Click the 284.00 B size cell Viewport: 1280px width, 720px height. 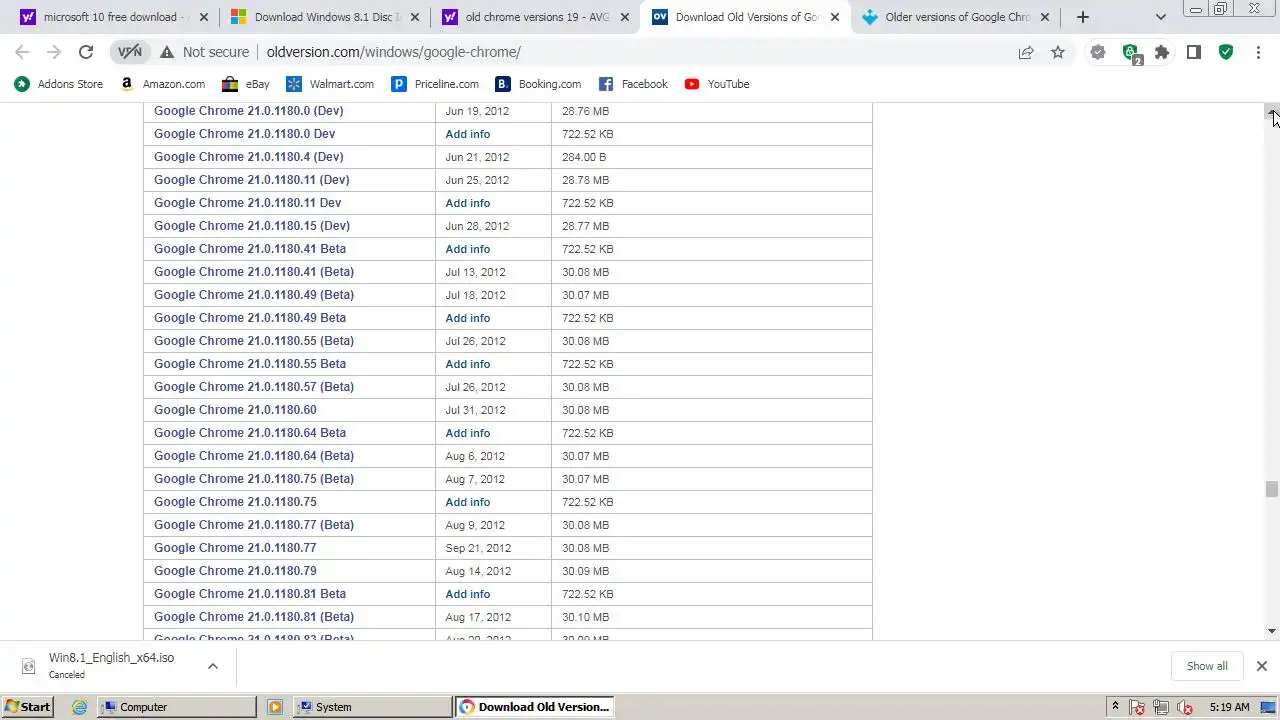pos(584,157)
